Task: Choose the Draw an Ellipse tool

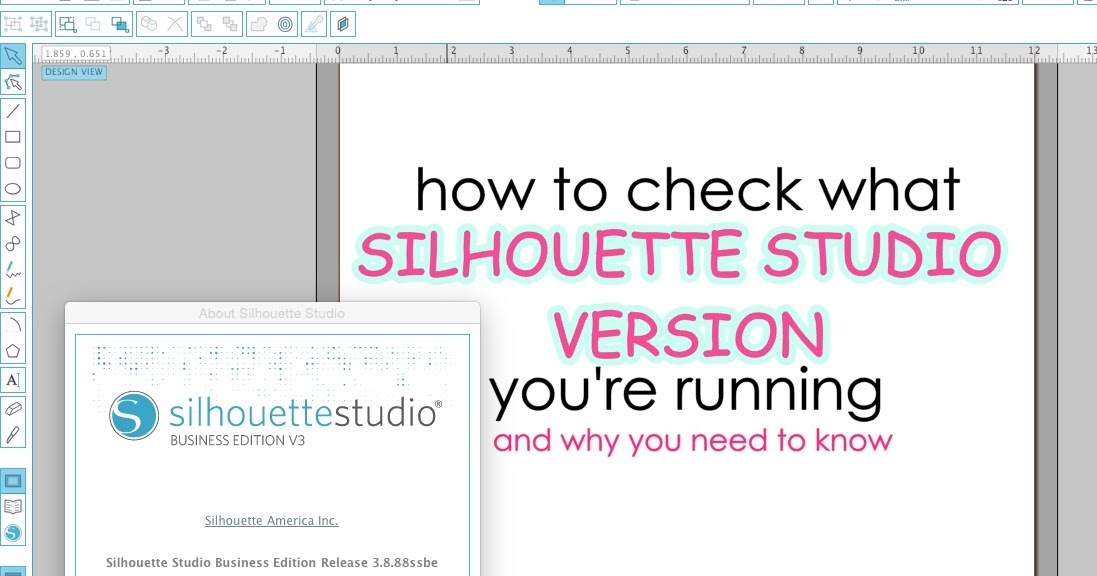Action: click(x=13, y=189)
